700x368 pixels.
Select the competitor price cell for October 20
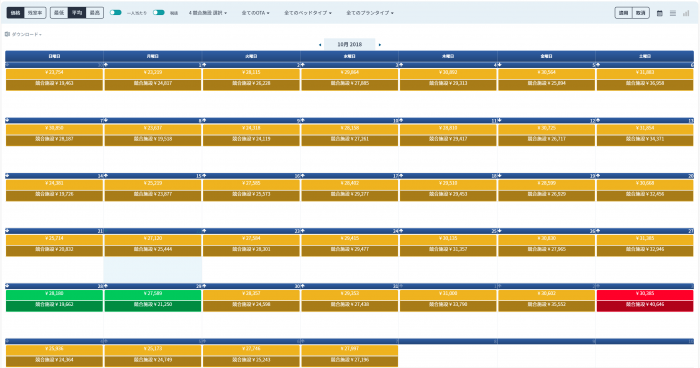pos(645,195)
